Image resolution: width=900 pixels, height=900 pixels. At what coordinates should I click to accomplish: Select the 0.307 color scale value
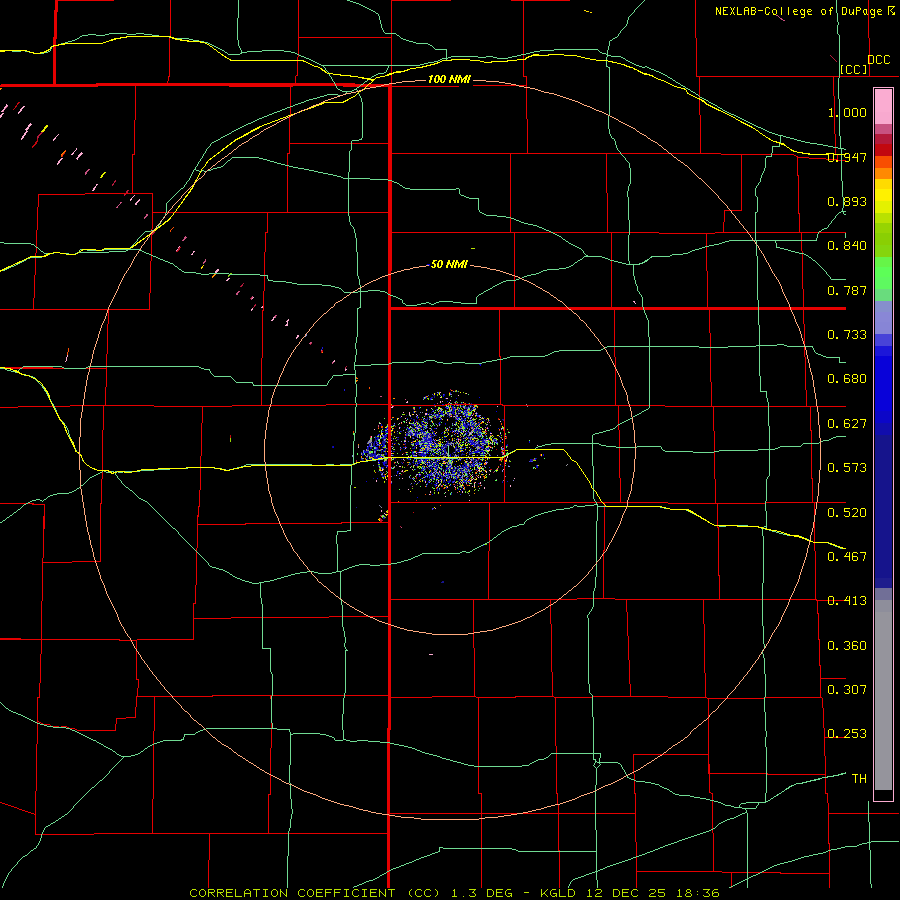847,690
